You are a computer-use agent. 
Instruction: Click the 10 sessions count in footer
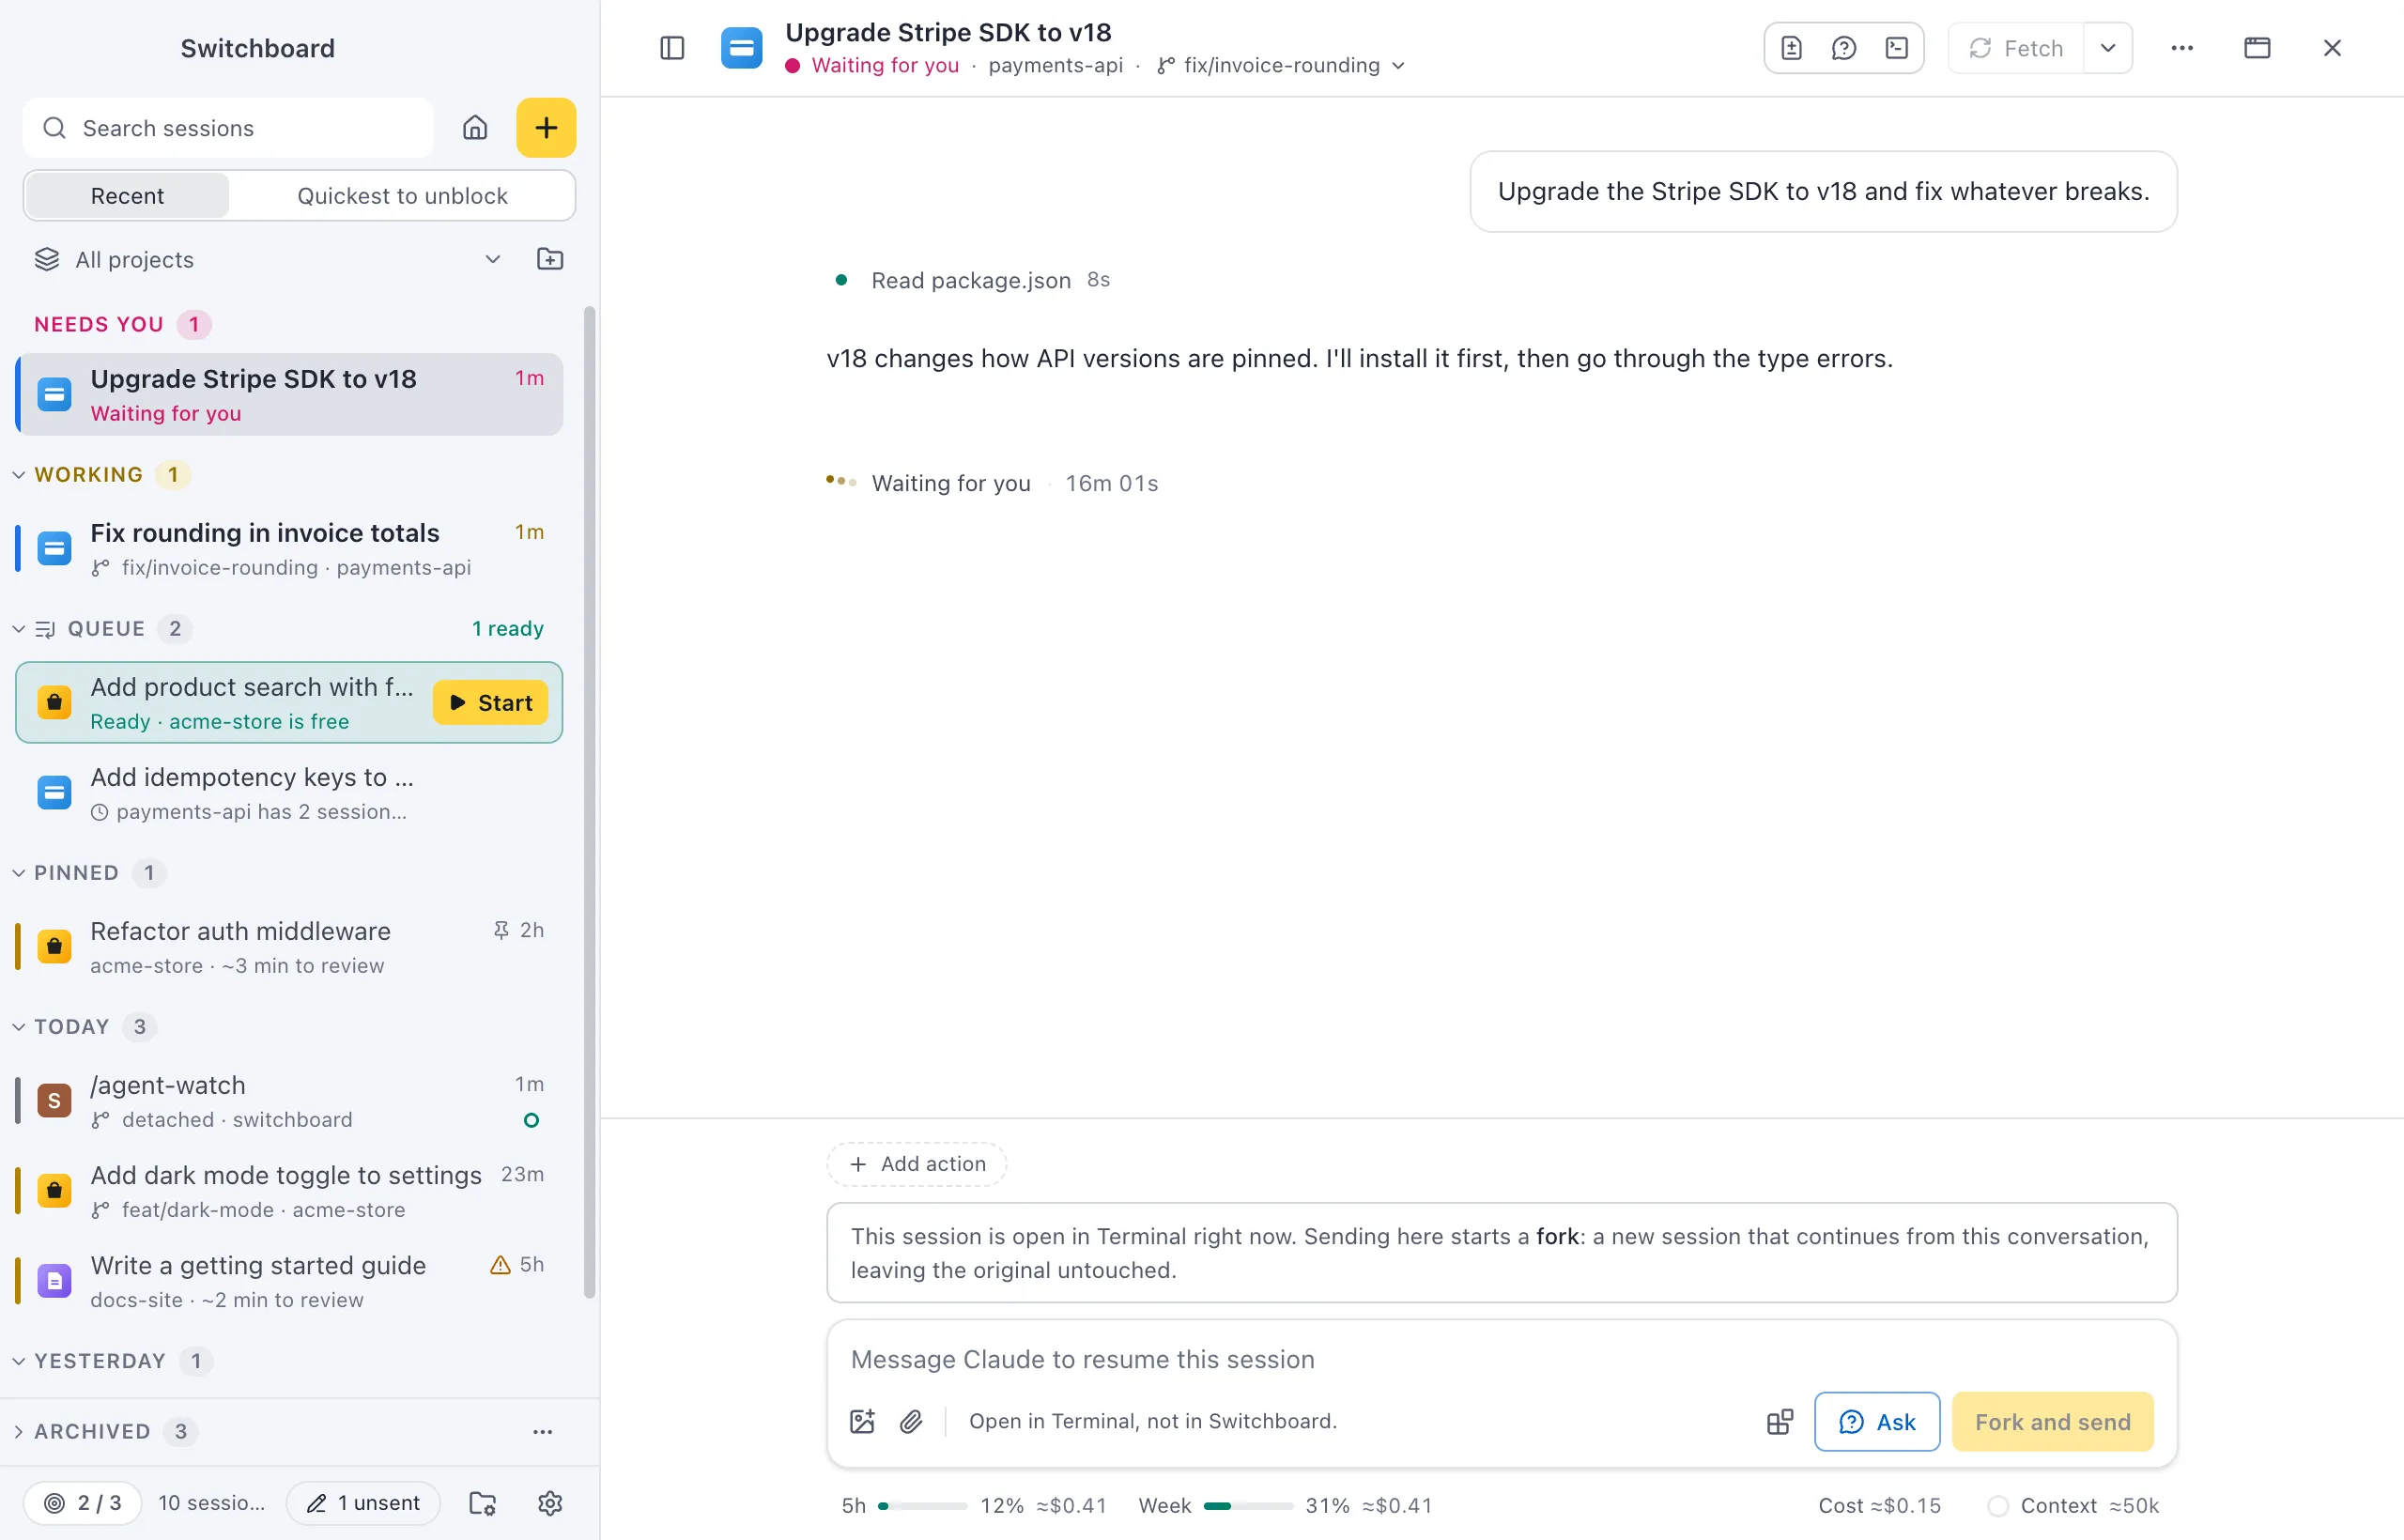[x=211, y=1503]
